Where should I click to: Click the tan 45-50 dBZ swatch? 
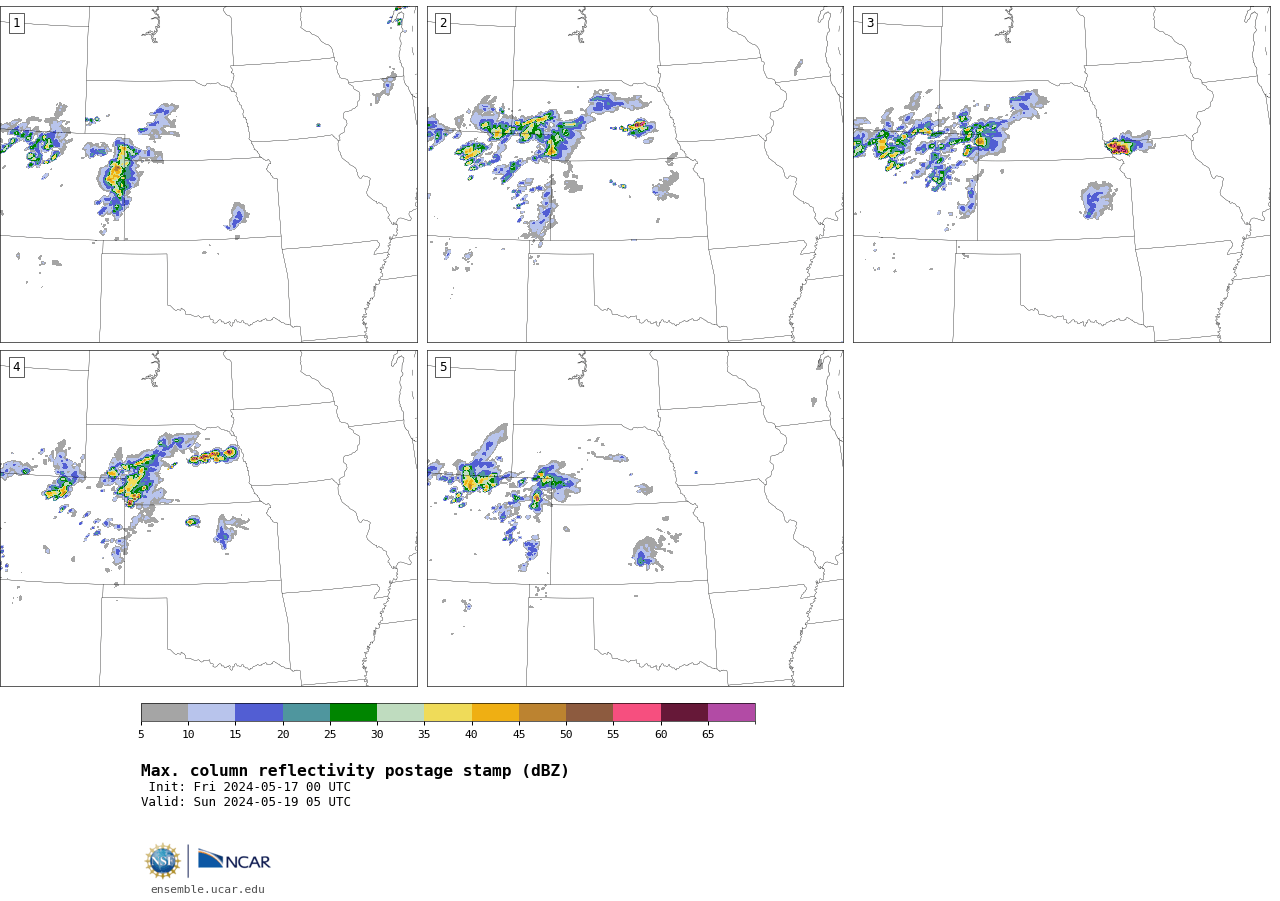pos(542,713)
